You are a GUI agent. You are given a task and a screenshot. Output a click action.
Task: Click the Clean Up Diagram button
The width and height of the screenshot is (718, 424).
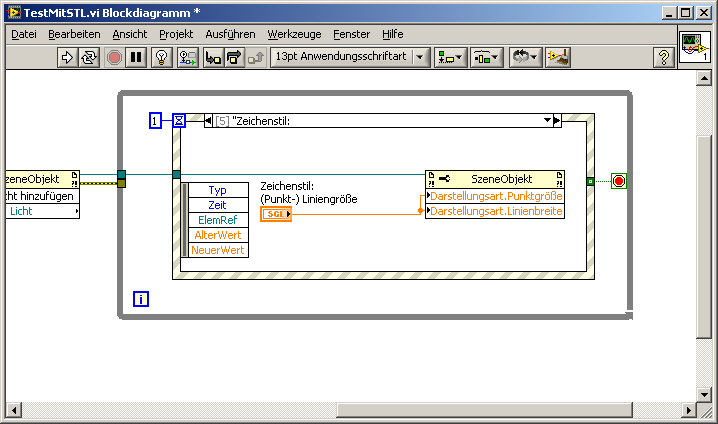coord(558,58)
